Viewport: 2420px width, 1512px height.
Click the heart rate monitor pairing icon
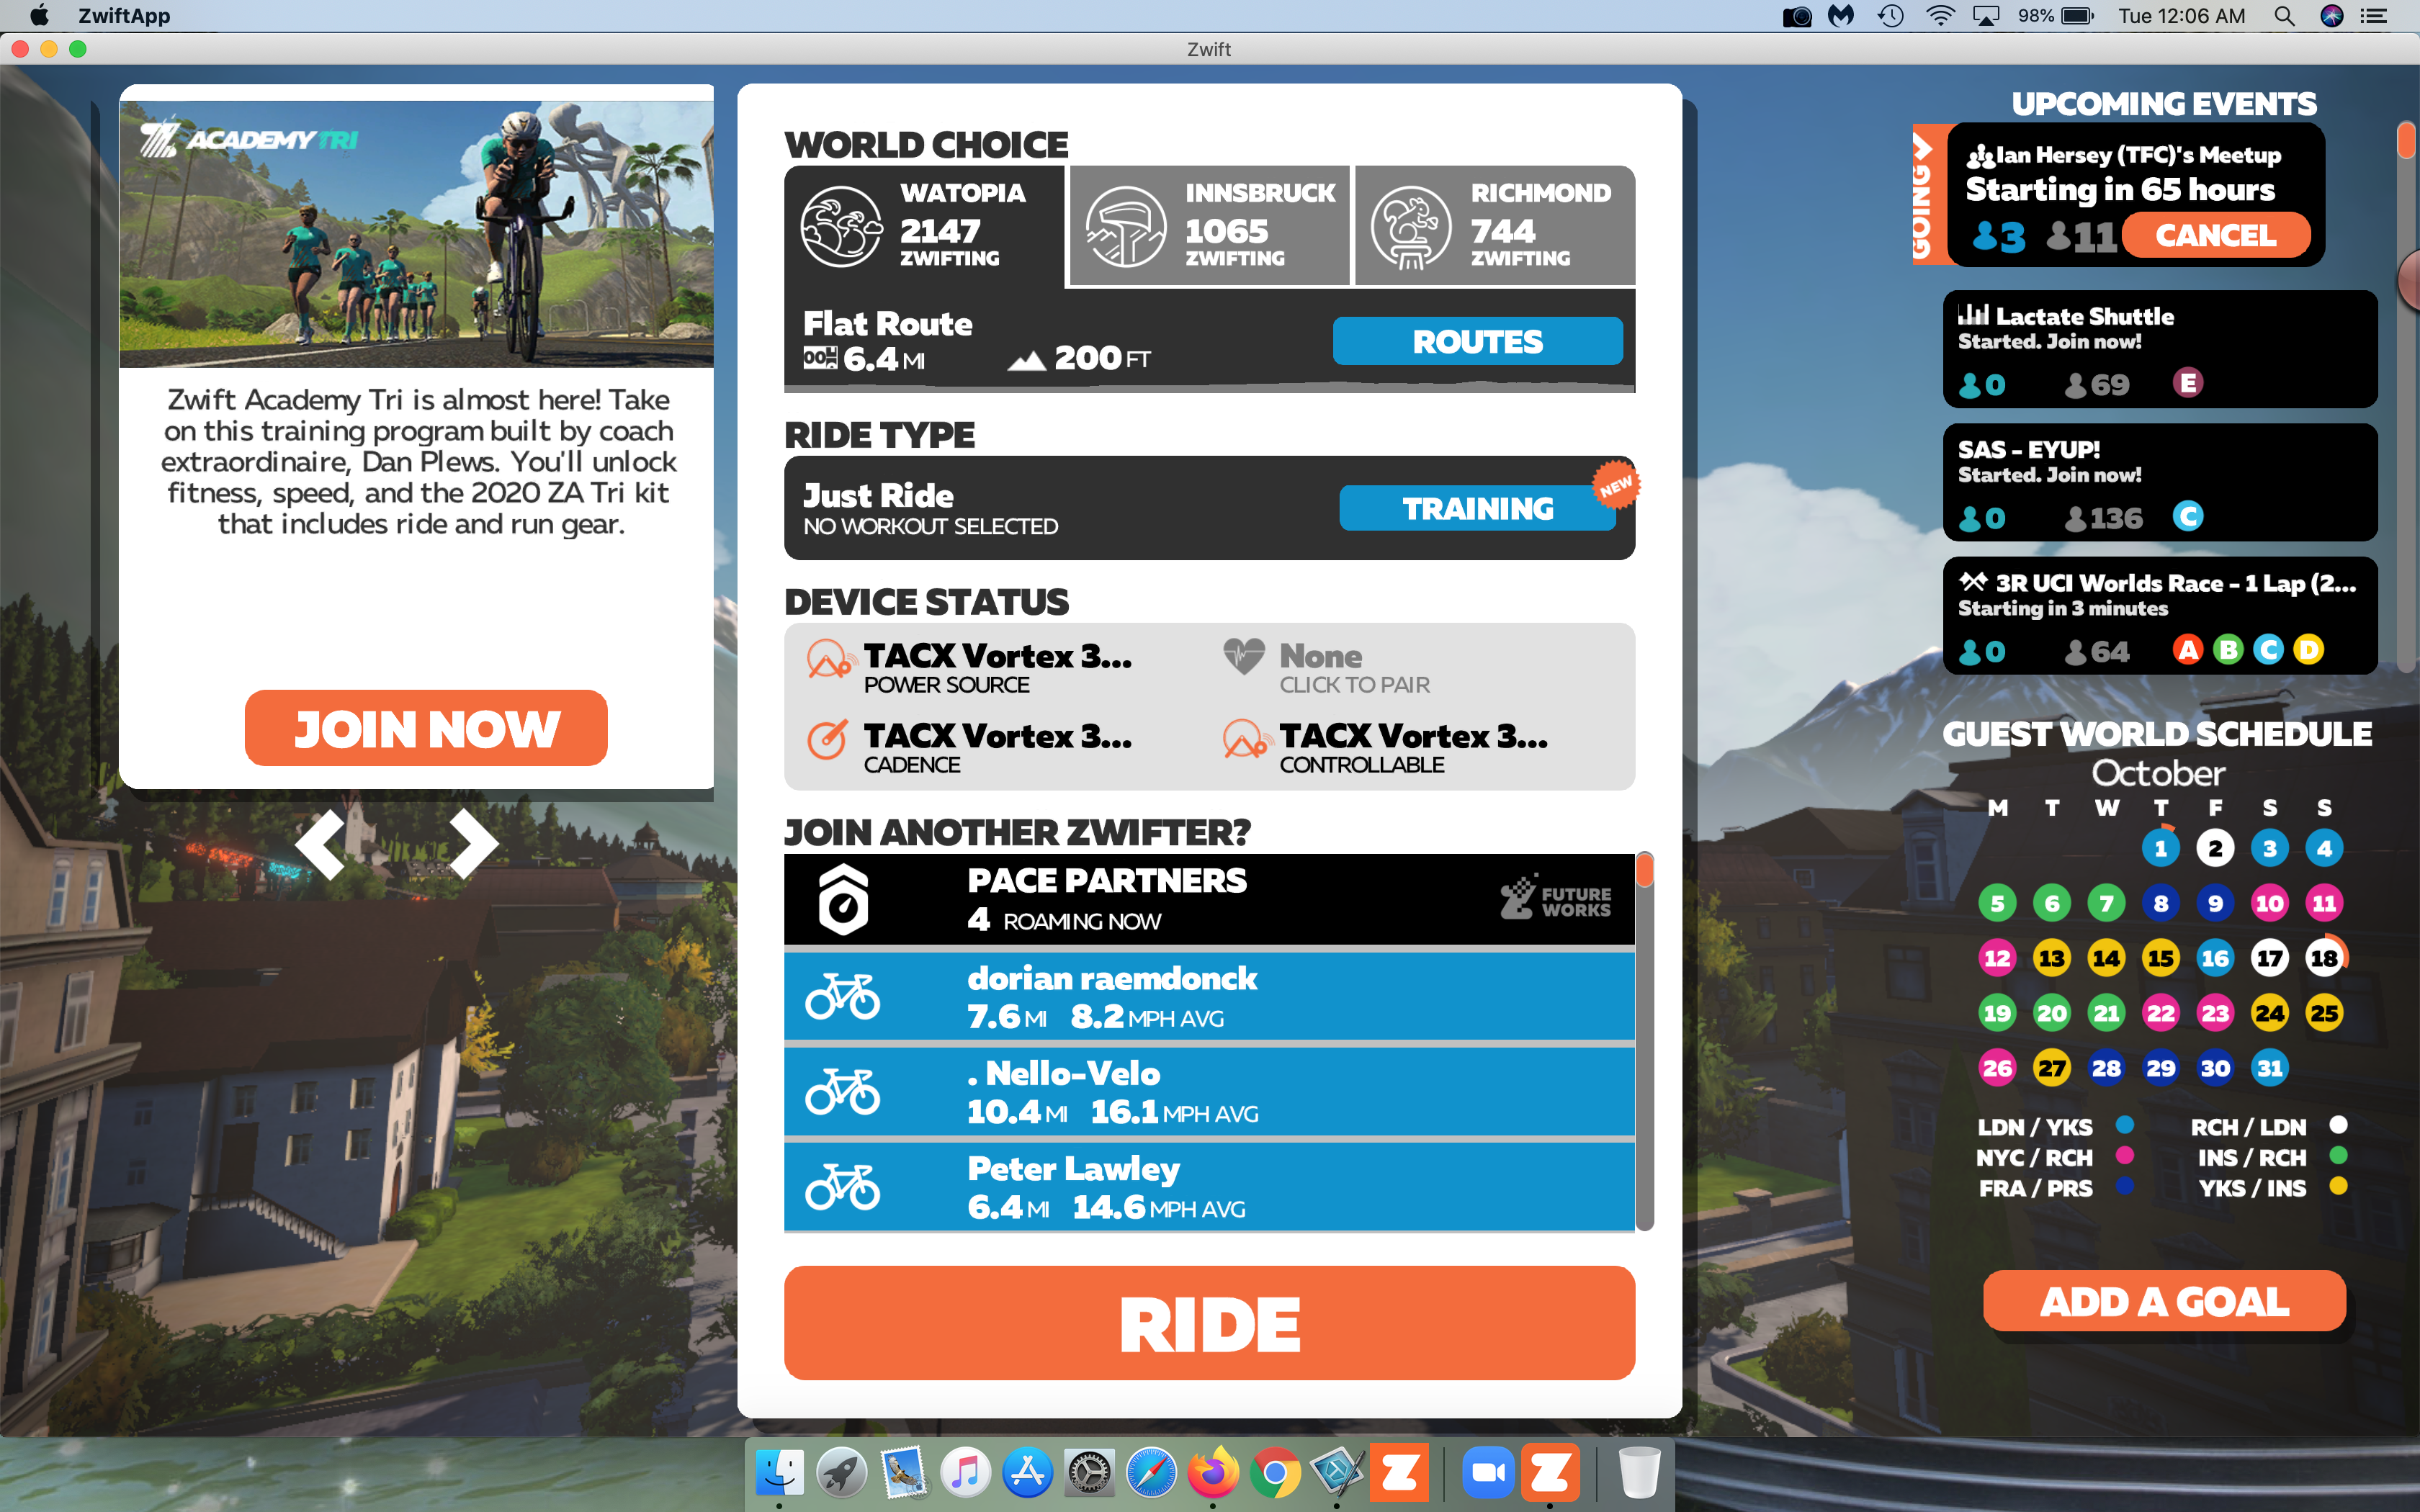click(1243, 657)
